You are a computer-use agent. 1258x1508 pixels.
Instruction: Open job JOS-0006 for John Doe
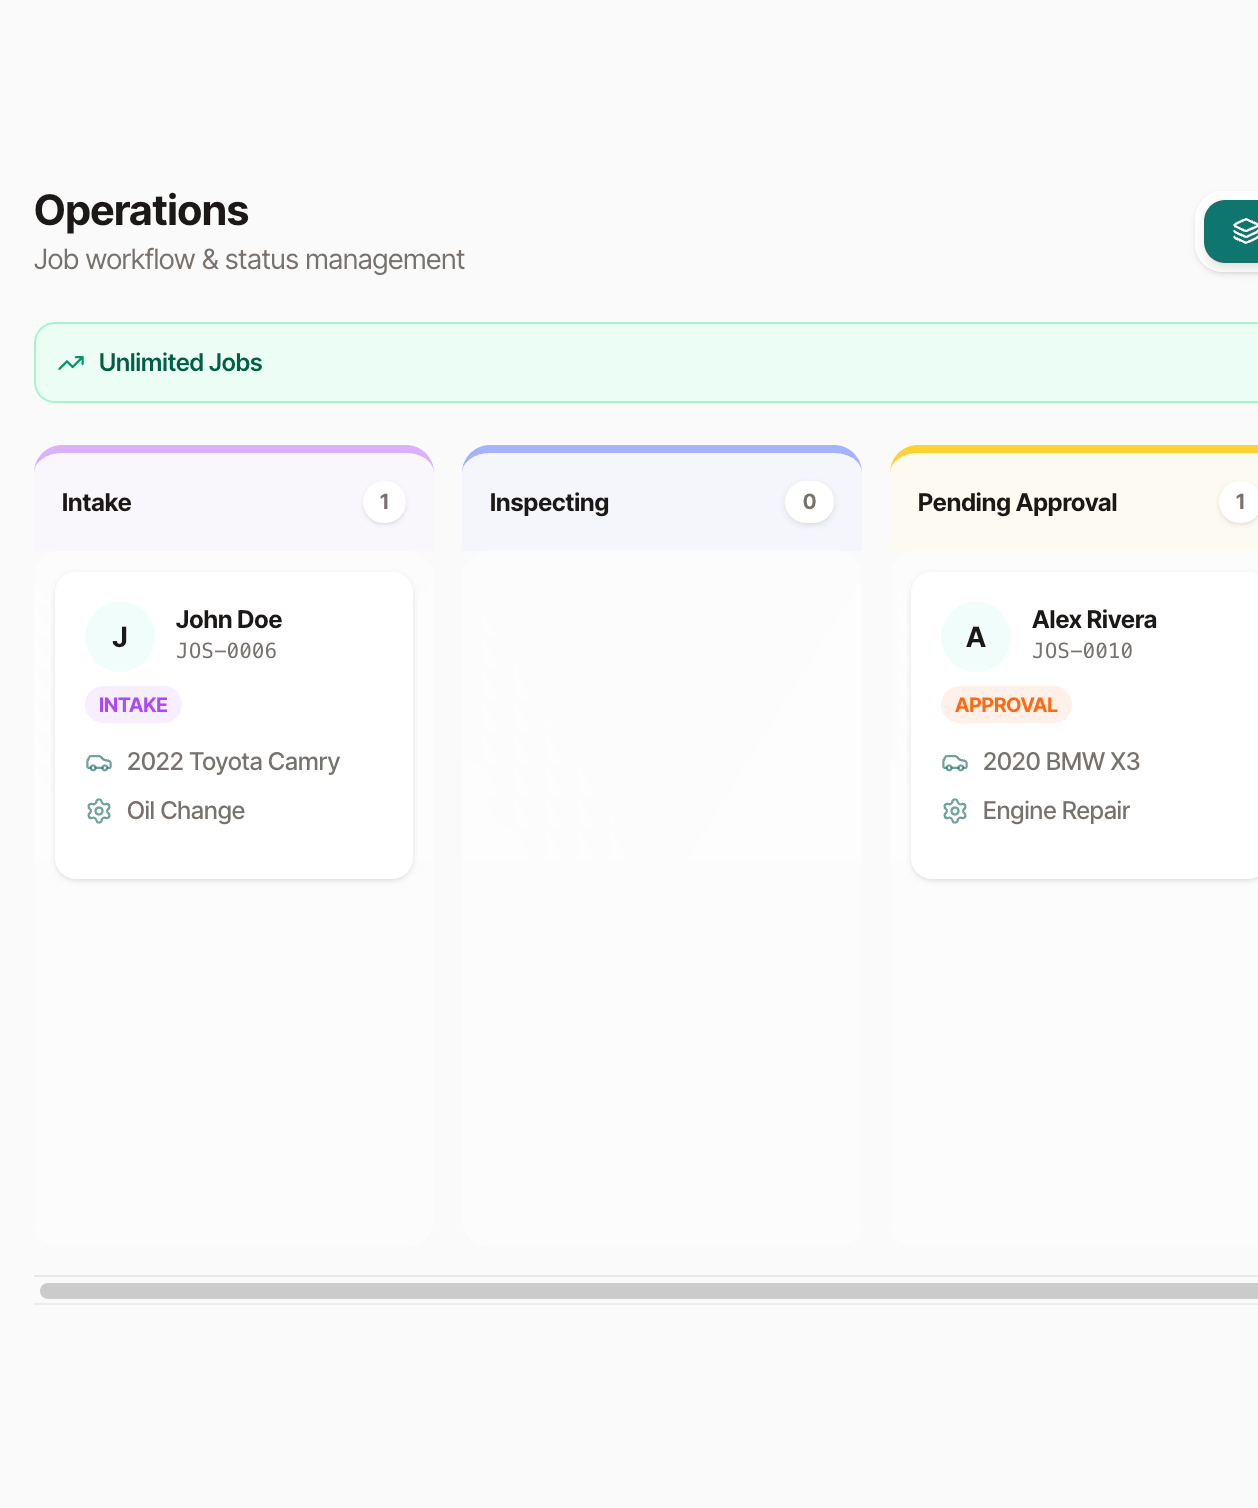(x=234, y=726)
